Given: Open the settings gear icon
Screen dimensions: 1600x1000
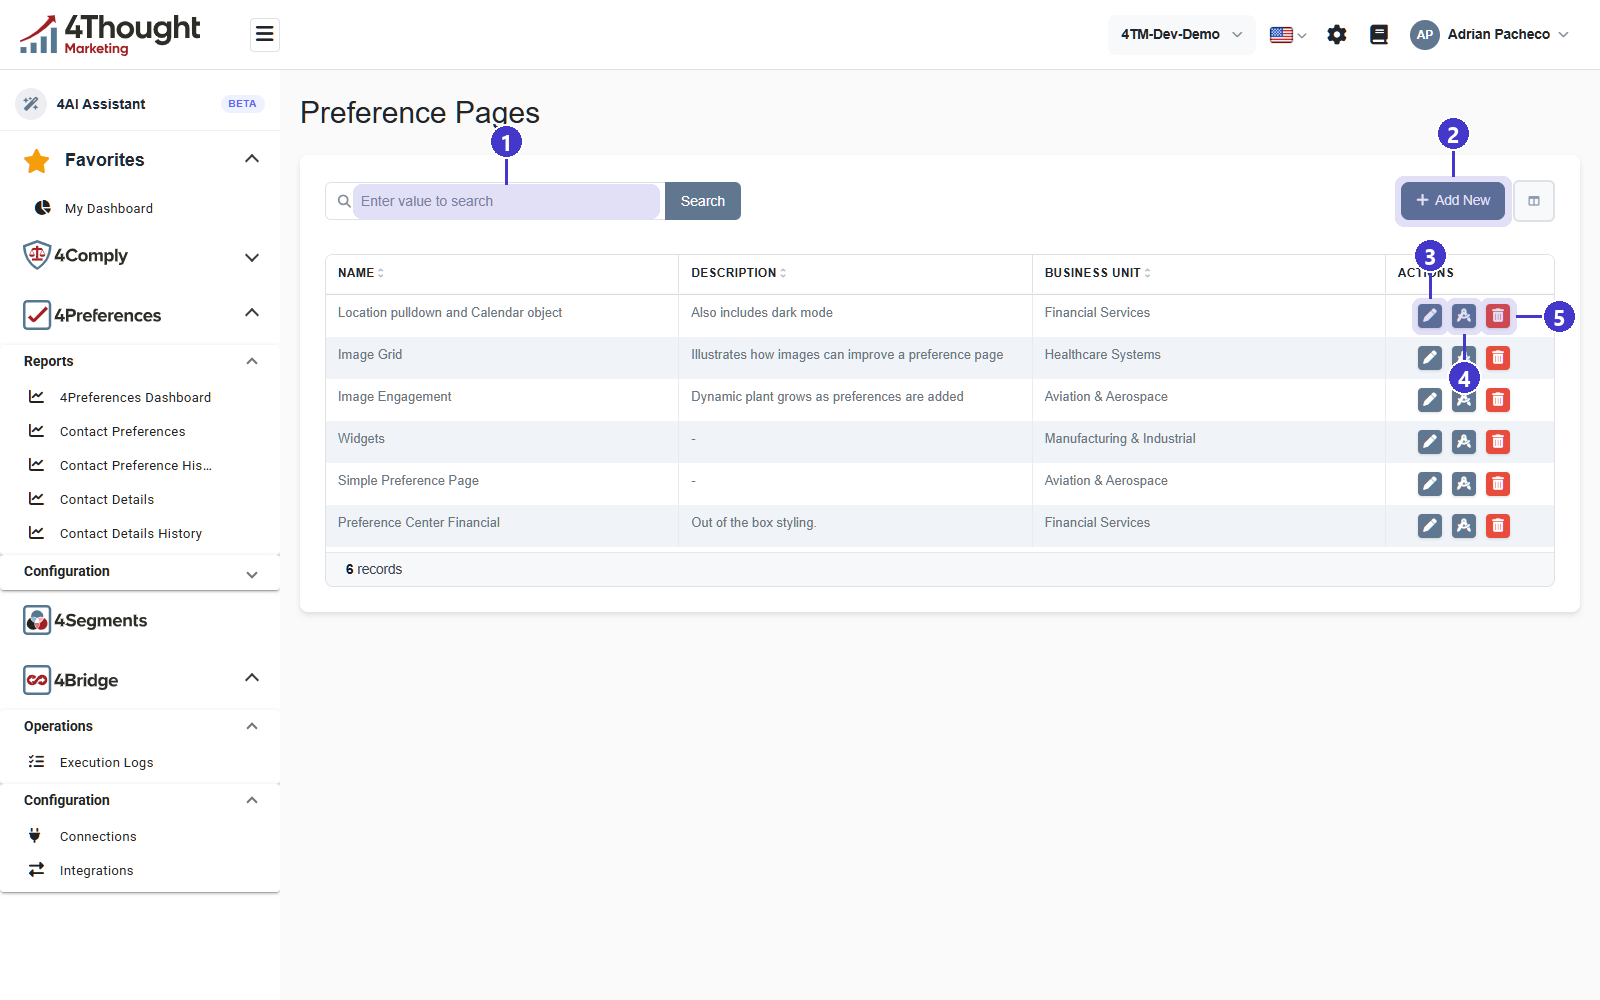Looking at the screenshot, I should [1337, 35].
